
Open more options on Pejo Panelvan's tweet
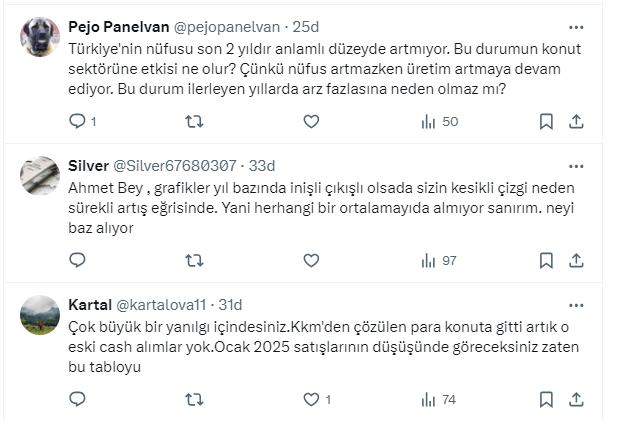(576, 27)
